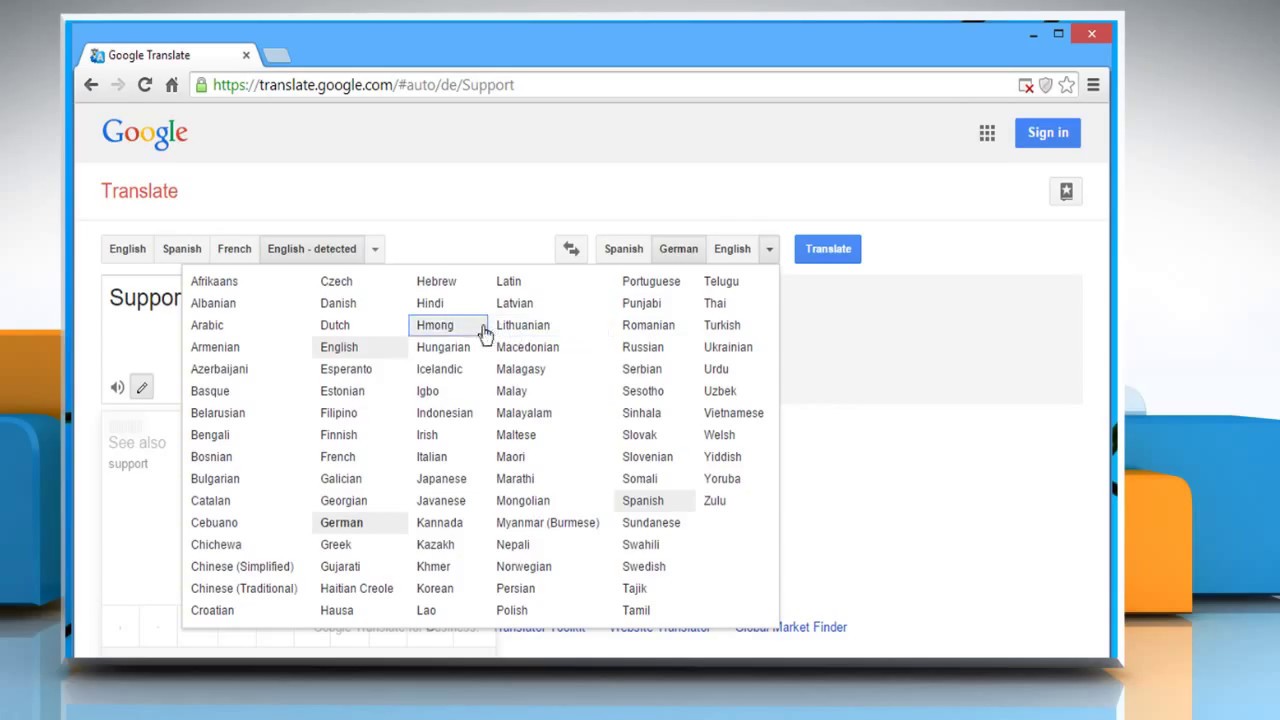Screen dimensions: 1280x720
Task: Pick German in the language list
Action: pos(341,522)
